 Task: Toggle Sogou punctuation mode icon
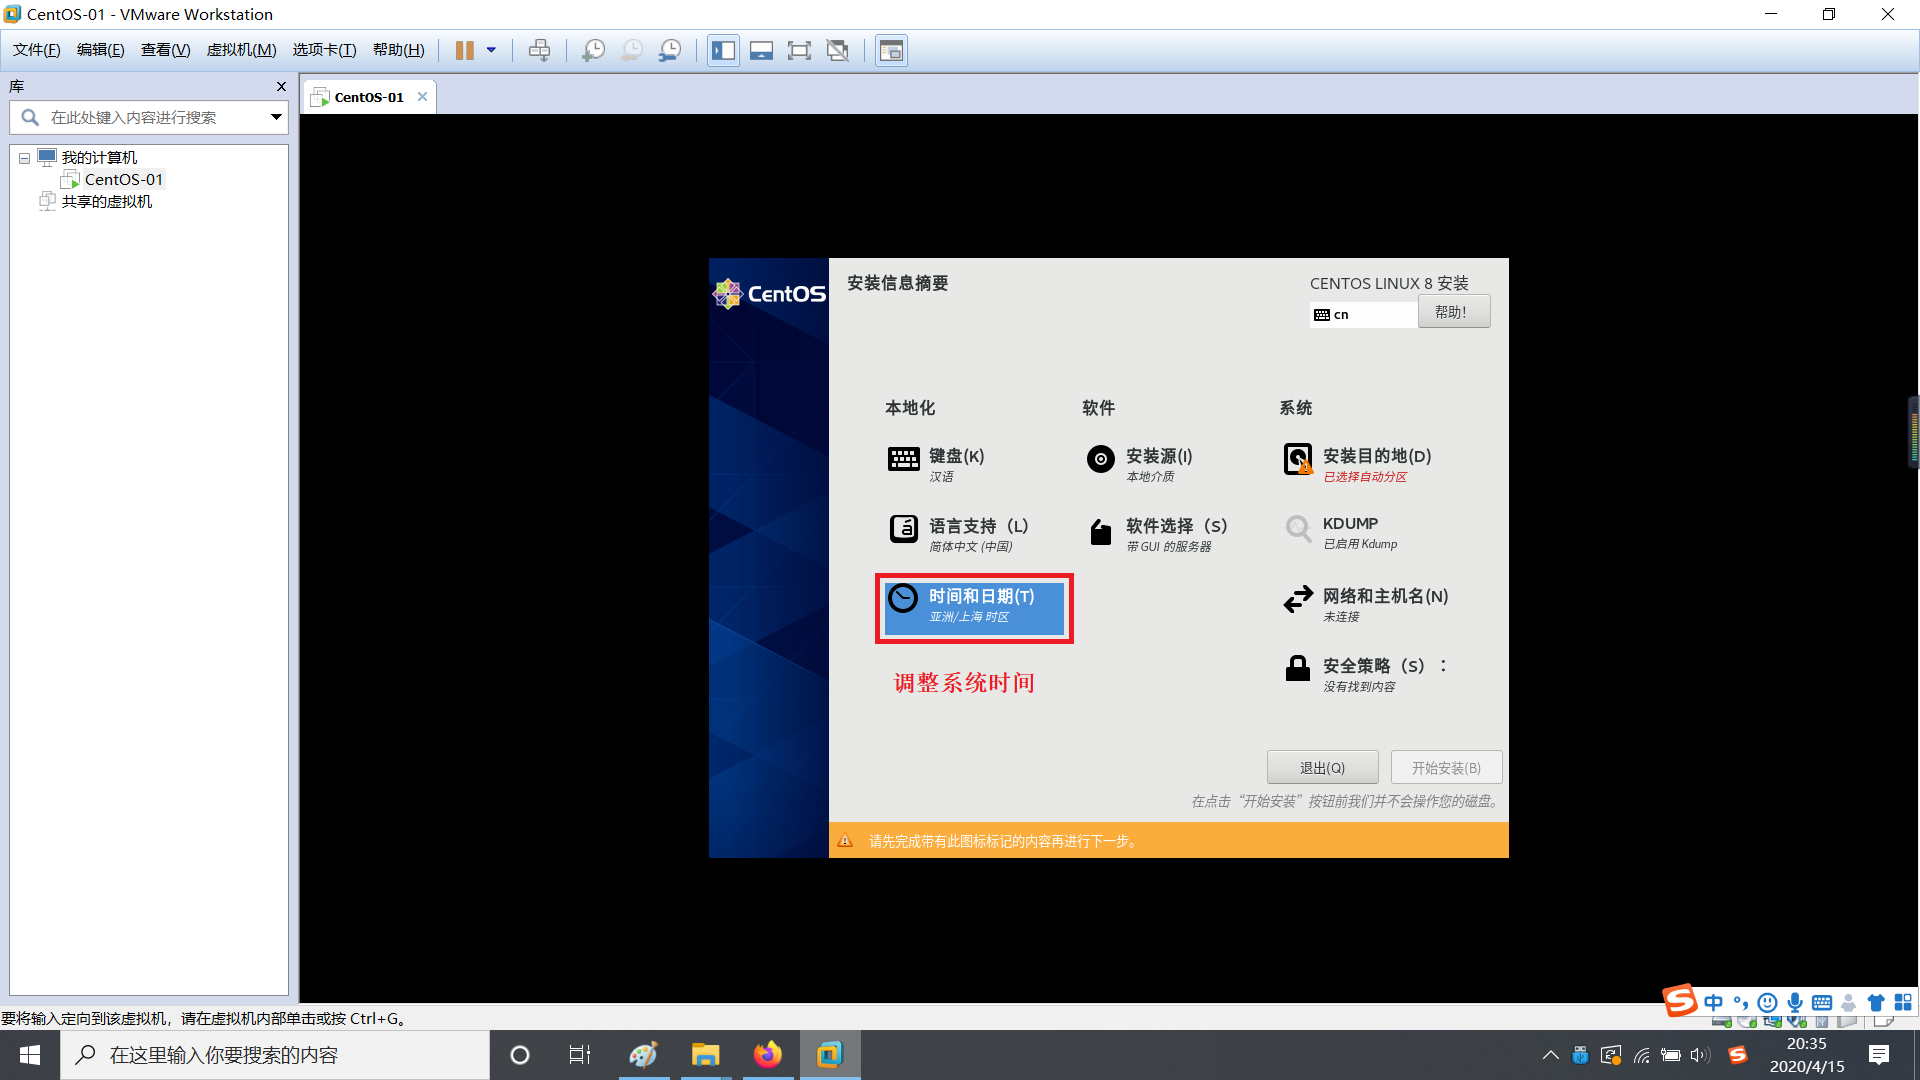[x=1741, y=1002]
